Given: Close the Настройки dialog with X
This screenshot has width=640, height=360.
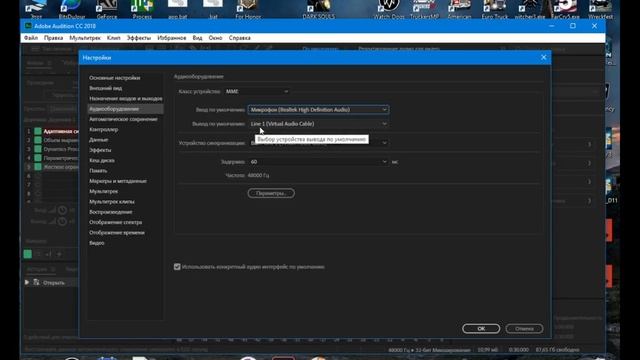Looking at the screenshot, I should tap(543, 58).
